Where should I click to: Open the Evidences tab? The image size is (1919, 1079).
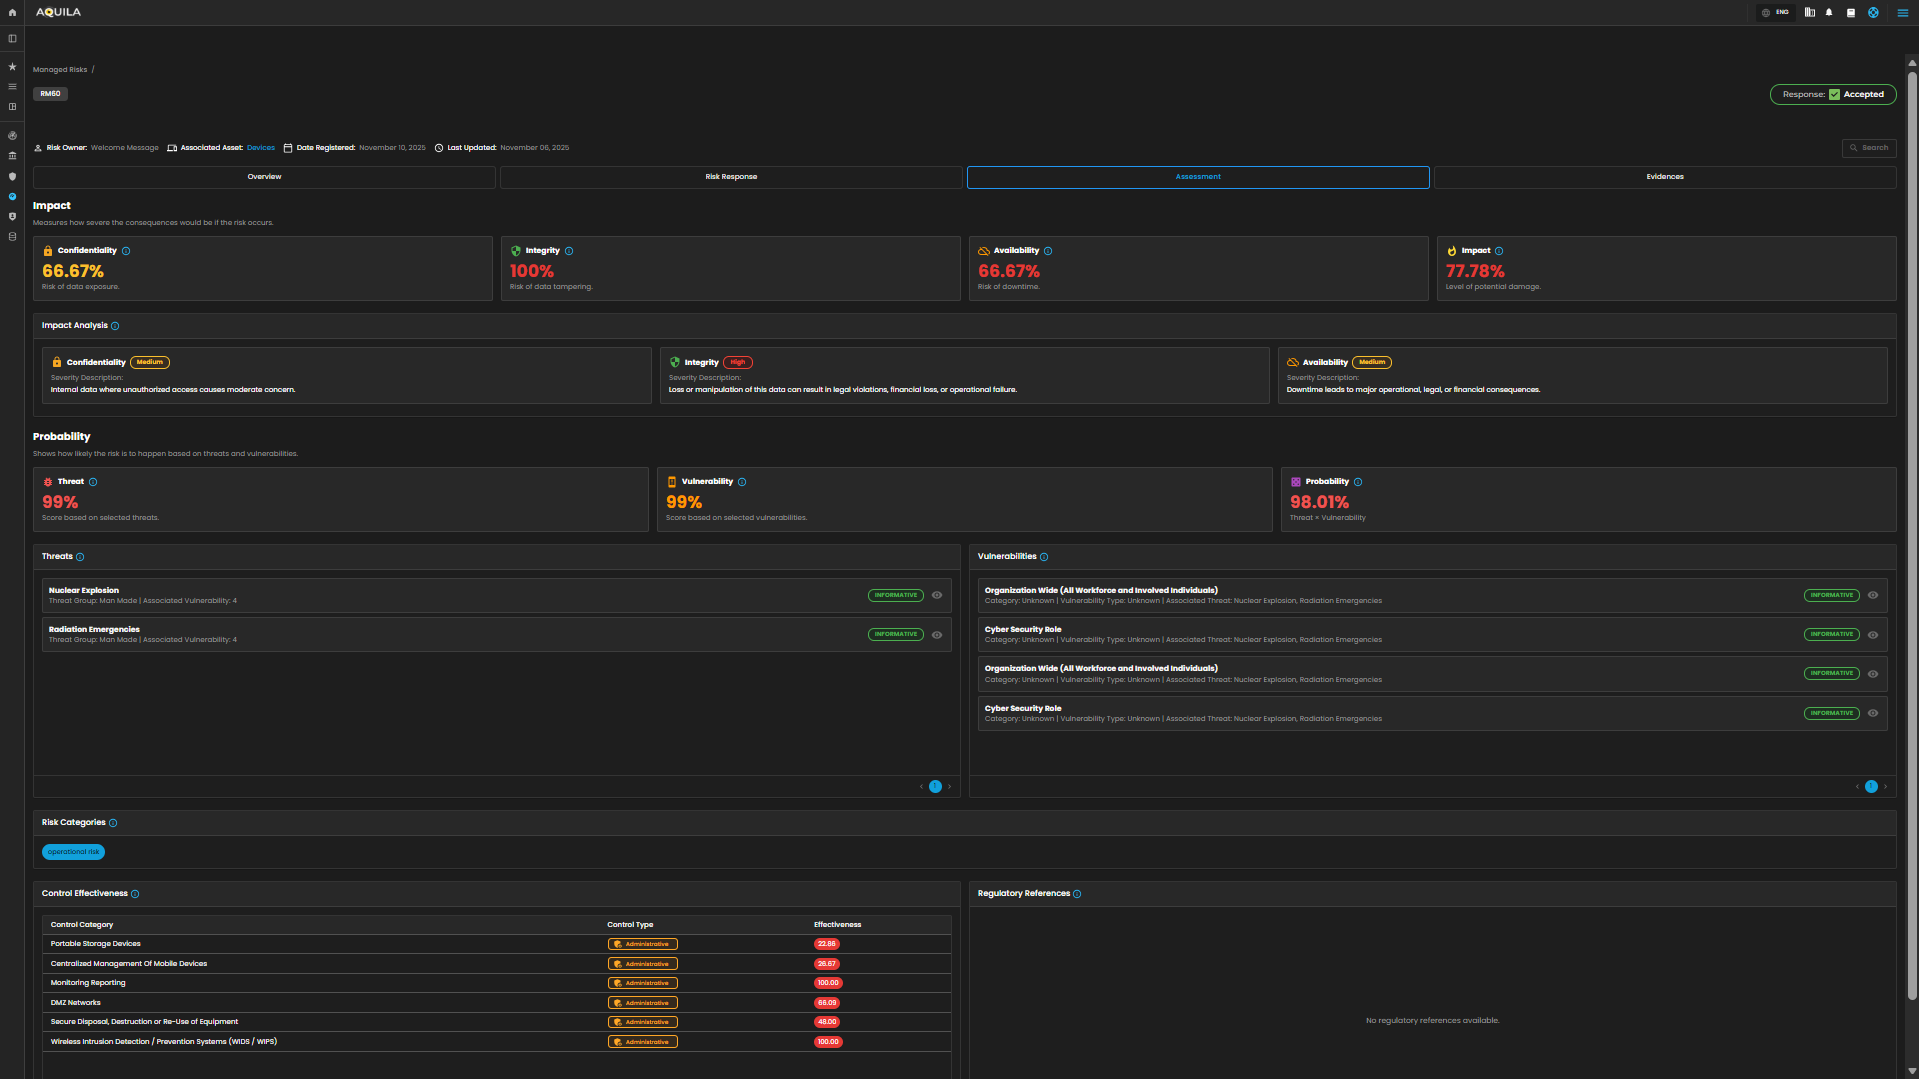pyautogui.click(x=1664, y=177)
